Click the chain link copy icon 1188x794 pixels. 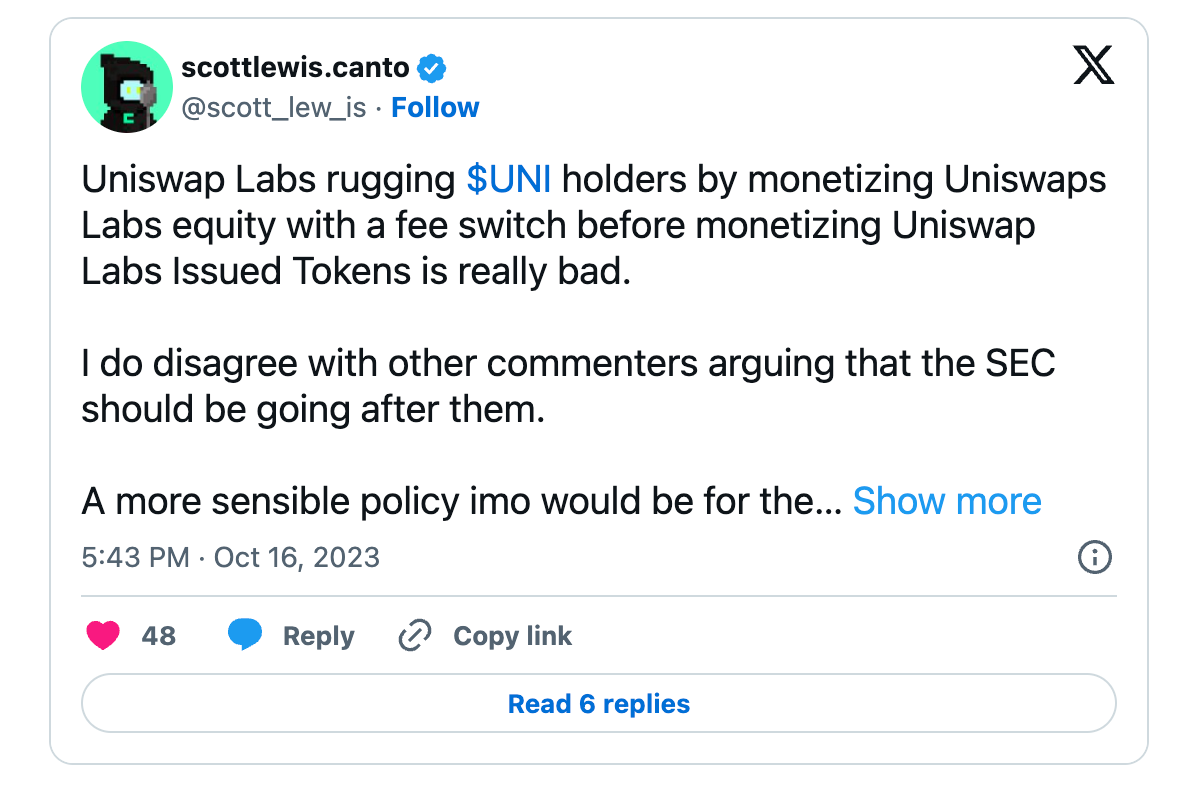(414, 636)
